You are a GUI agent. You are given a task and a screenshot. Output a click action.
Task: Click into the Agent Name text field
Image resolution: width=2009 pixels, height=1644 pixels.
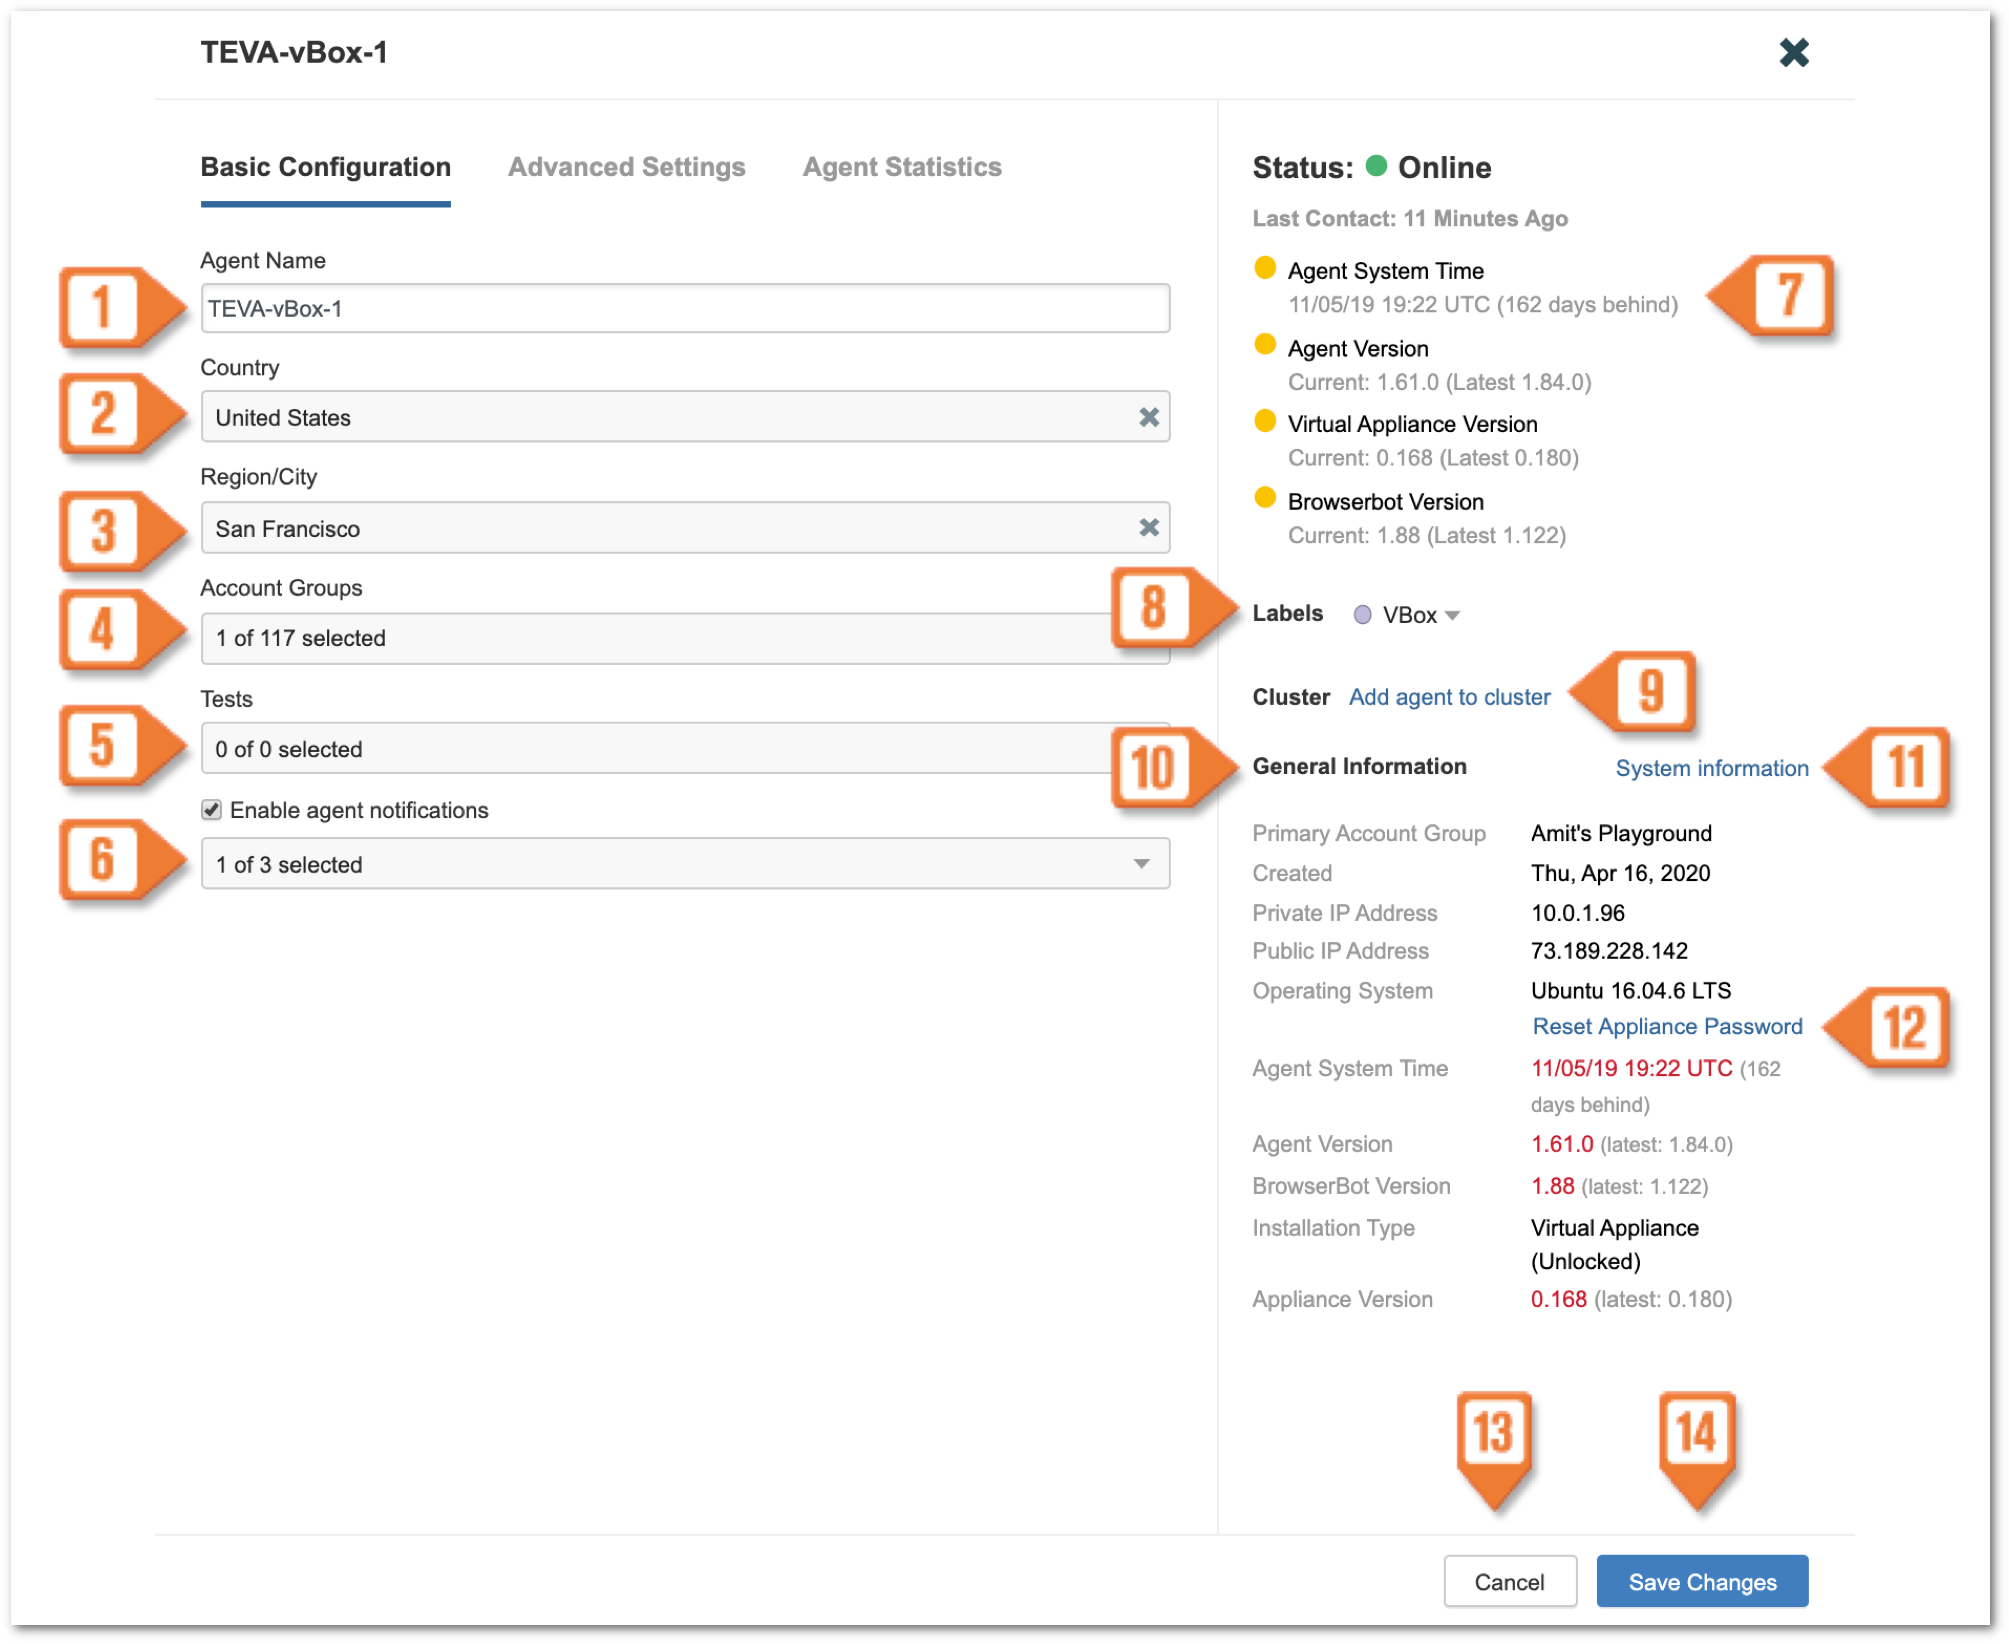coord(684,309)
